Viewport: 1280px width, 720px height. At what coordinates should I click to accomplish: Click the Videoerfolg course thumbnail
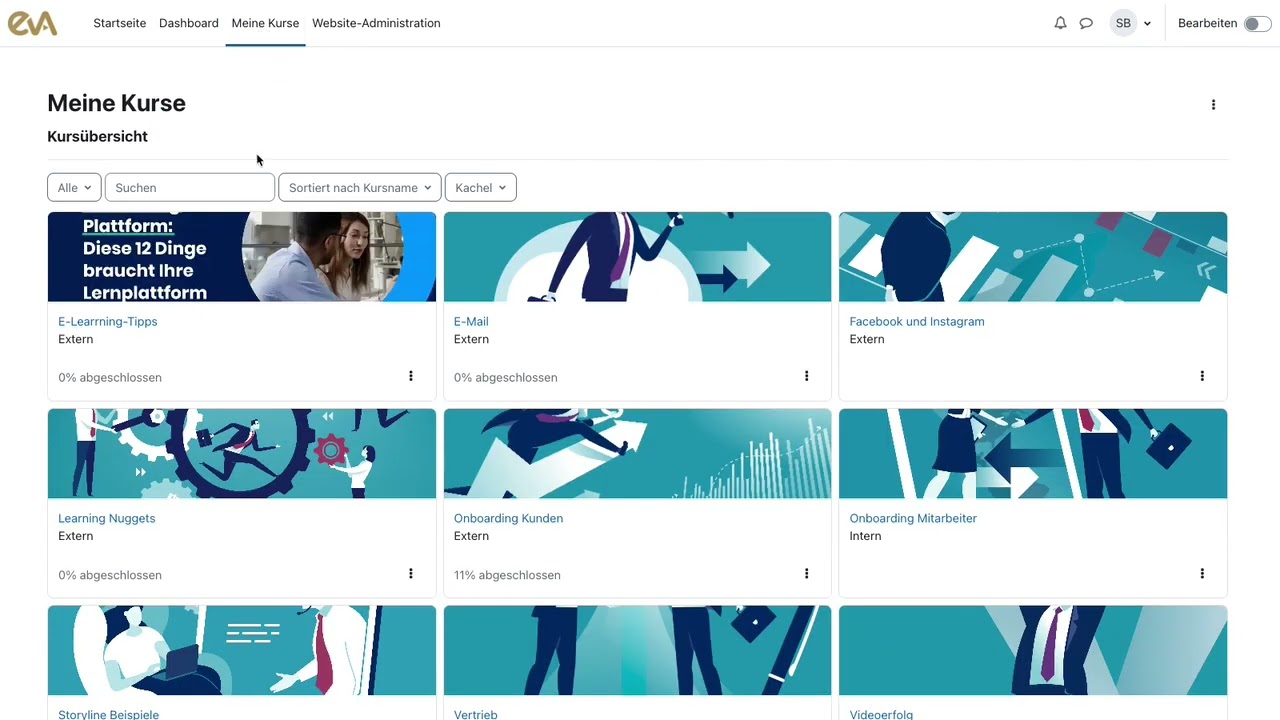tap(1033, 651)
